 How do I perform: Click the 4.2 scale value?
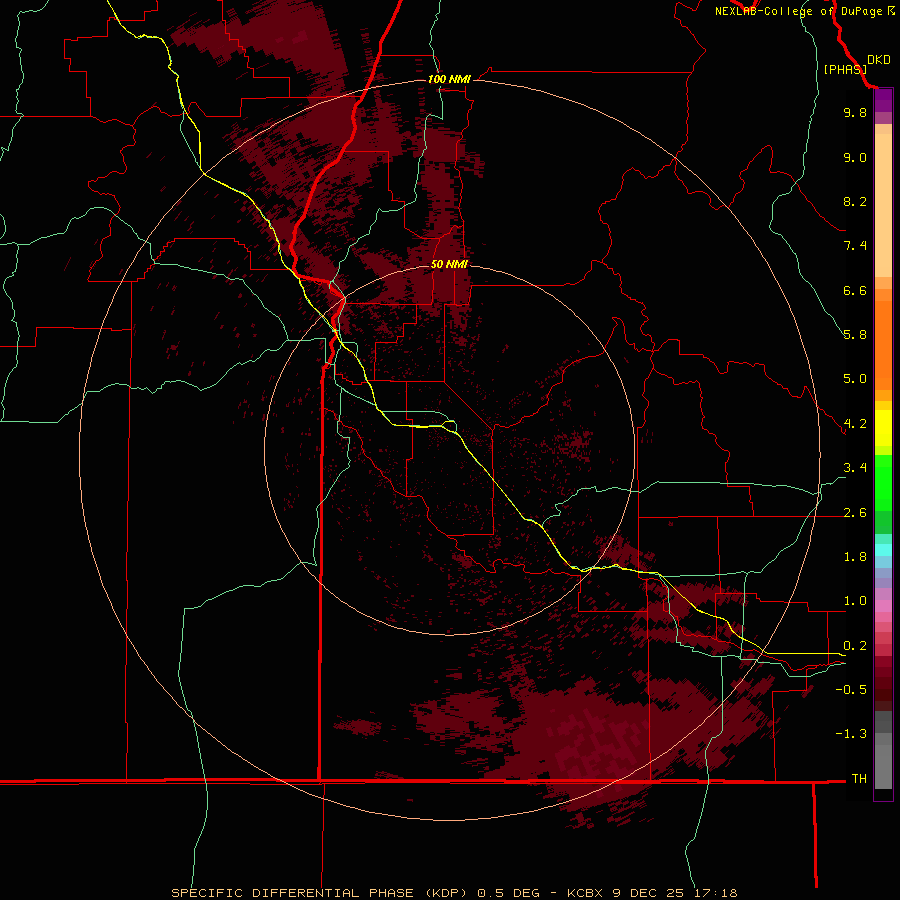point(855,424)
